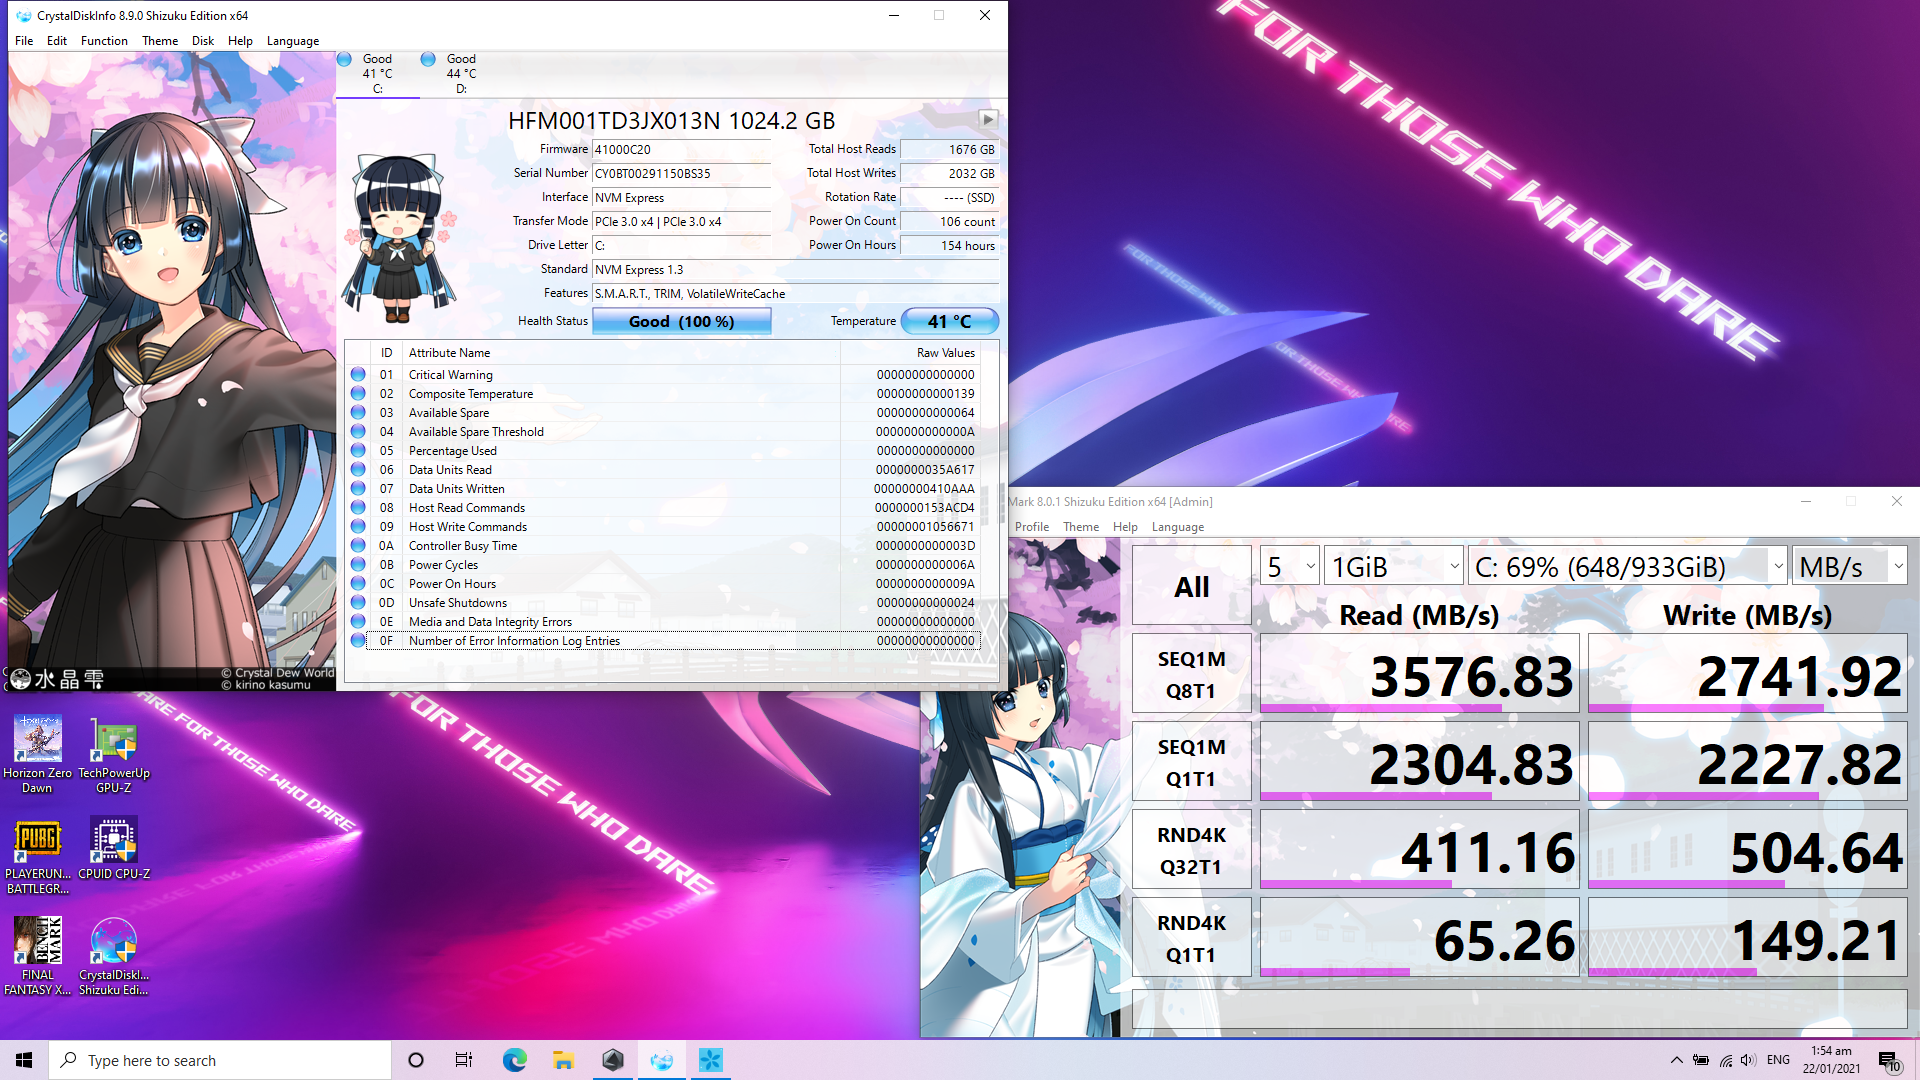Screen dimensions: 1920x1080
Task: Click the status orb for Composite Temperature
Action: [358, 393]
